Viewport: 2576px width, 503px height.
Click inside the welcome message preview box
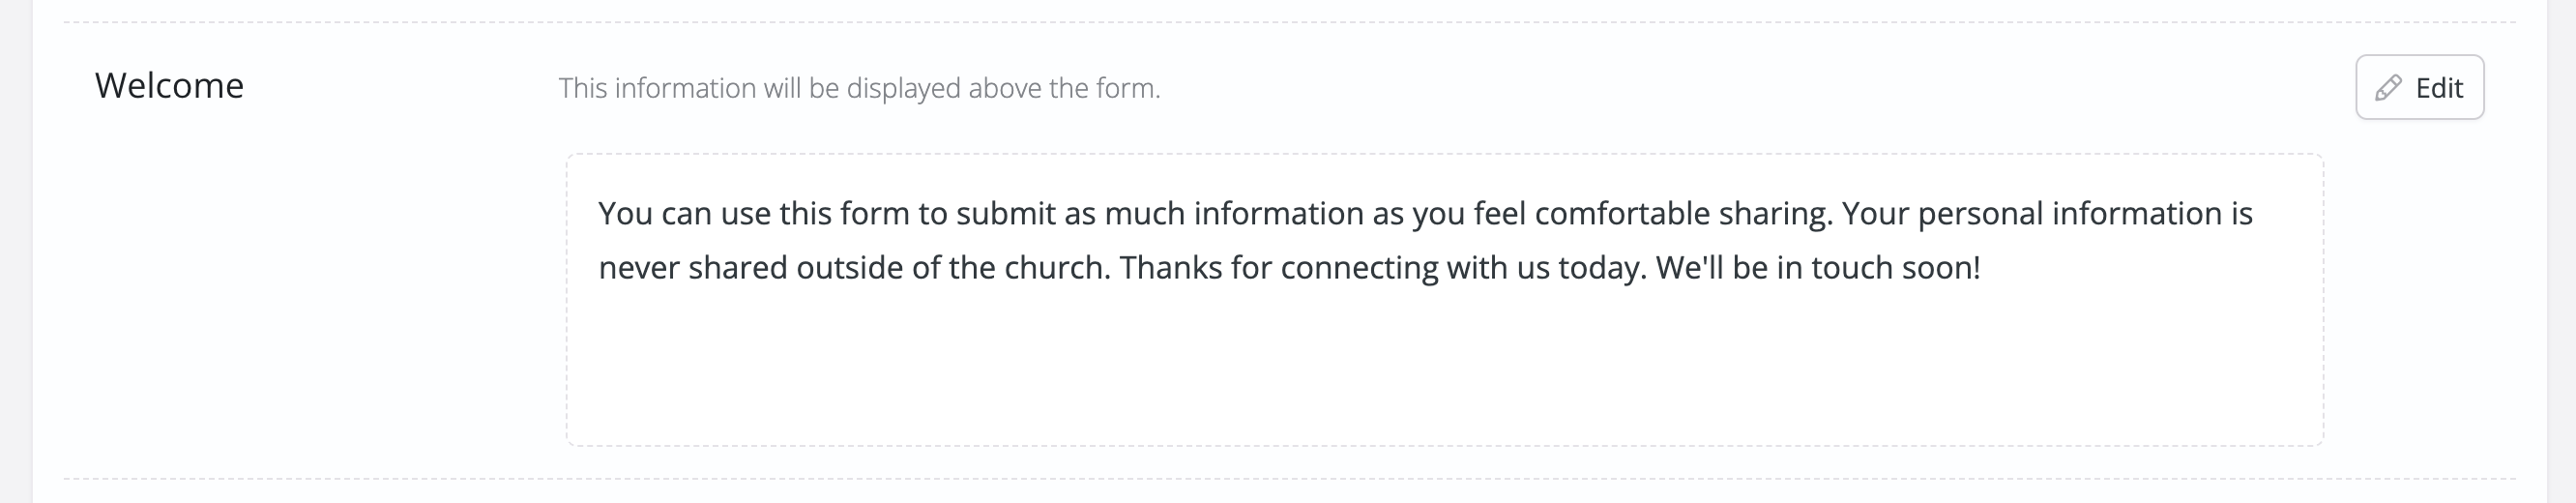[x=1444, y=299]
